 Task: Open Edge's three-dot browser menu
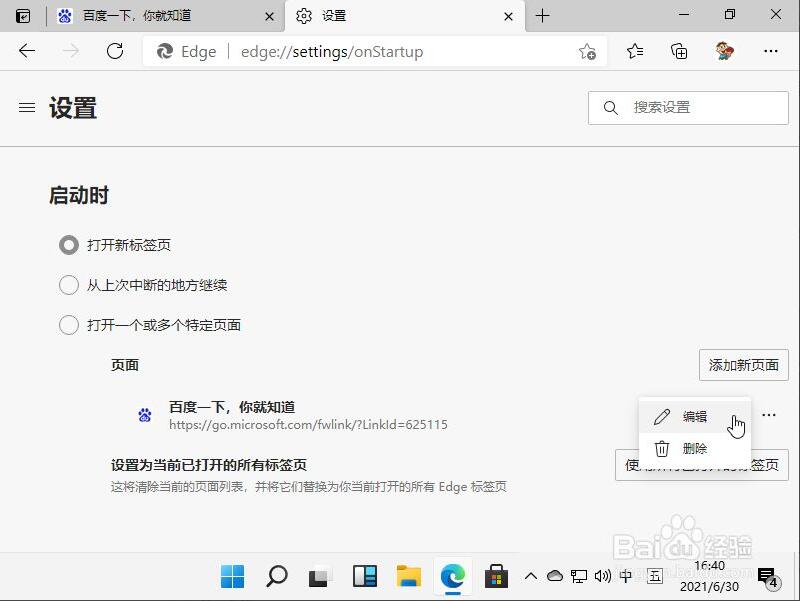pos(771,51)
